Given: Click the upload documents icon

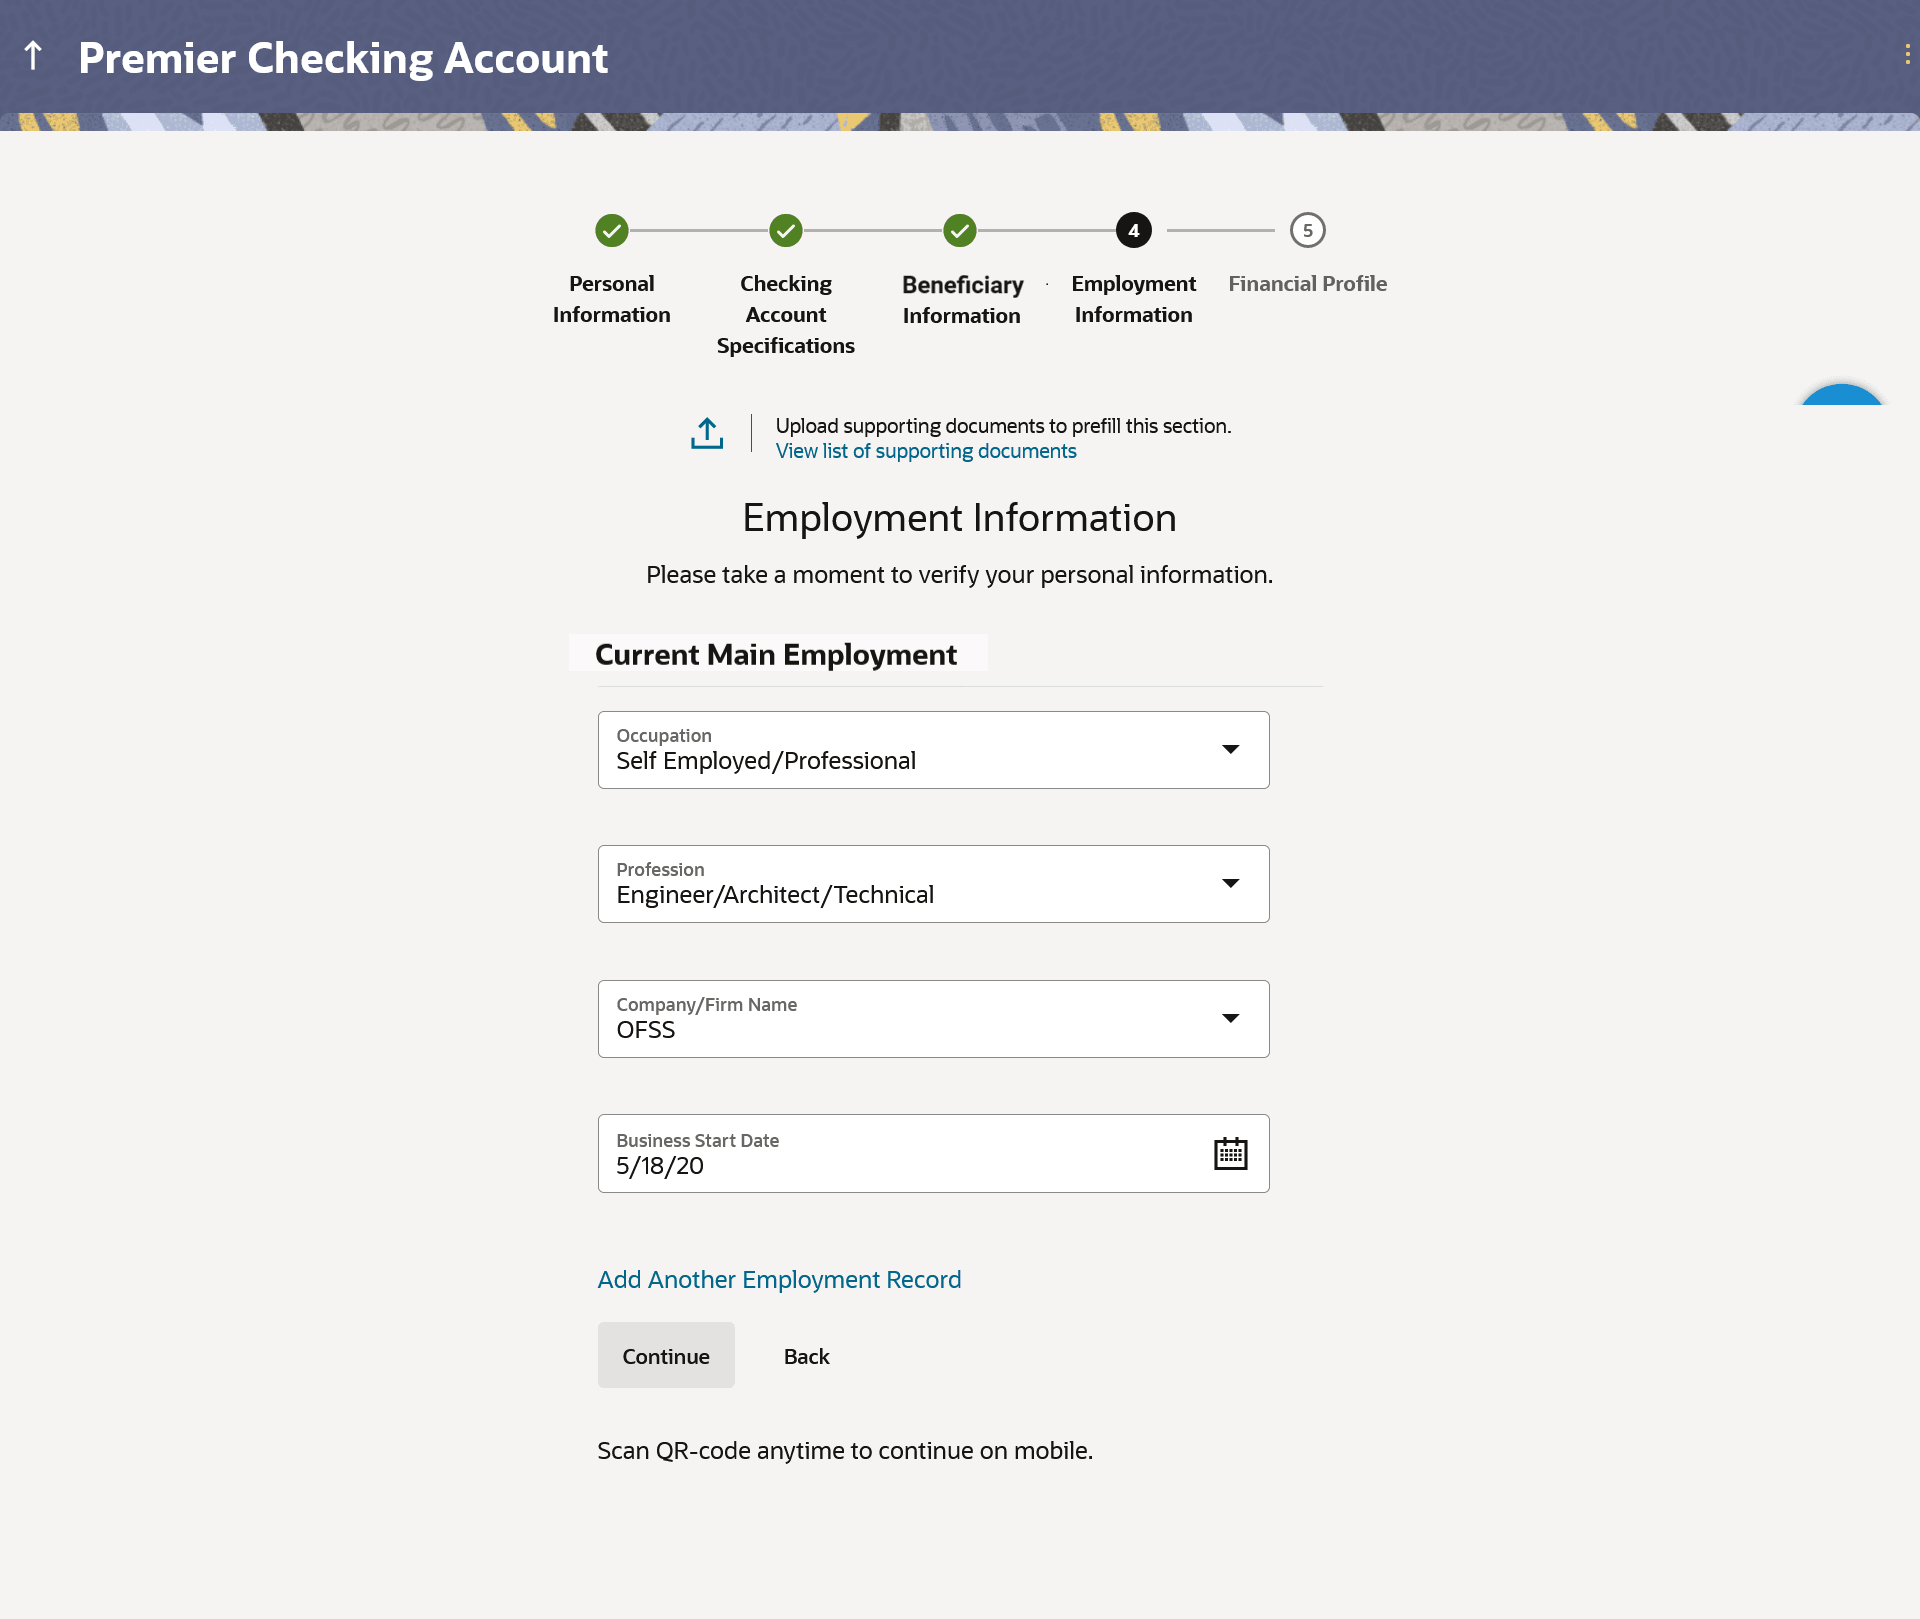Looking at the screenshot, I should tap(707, 434).
